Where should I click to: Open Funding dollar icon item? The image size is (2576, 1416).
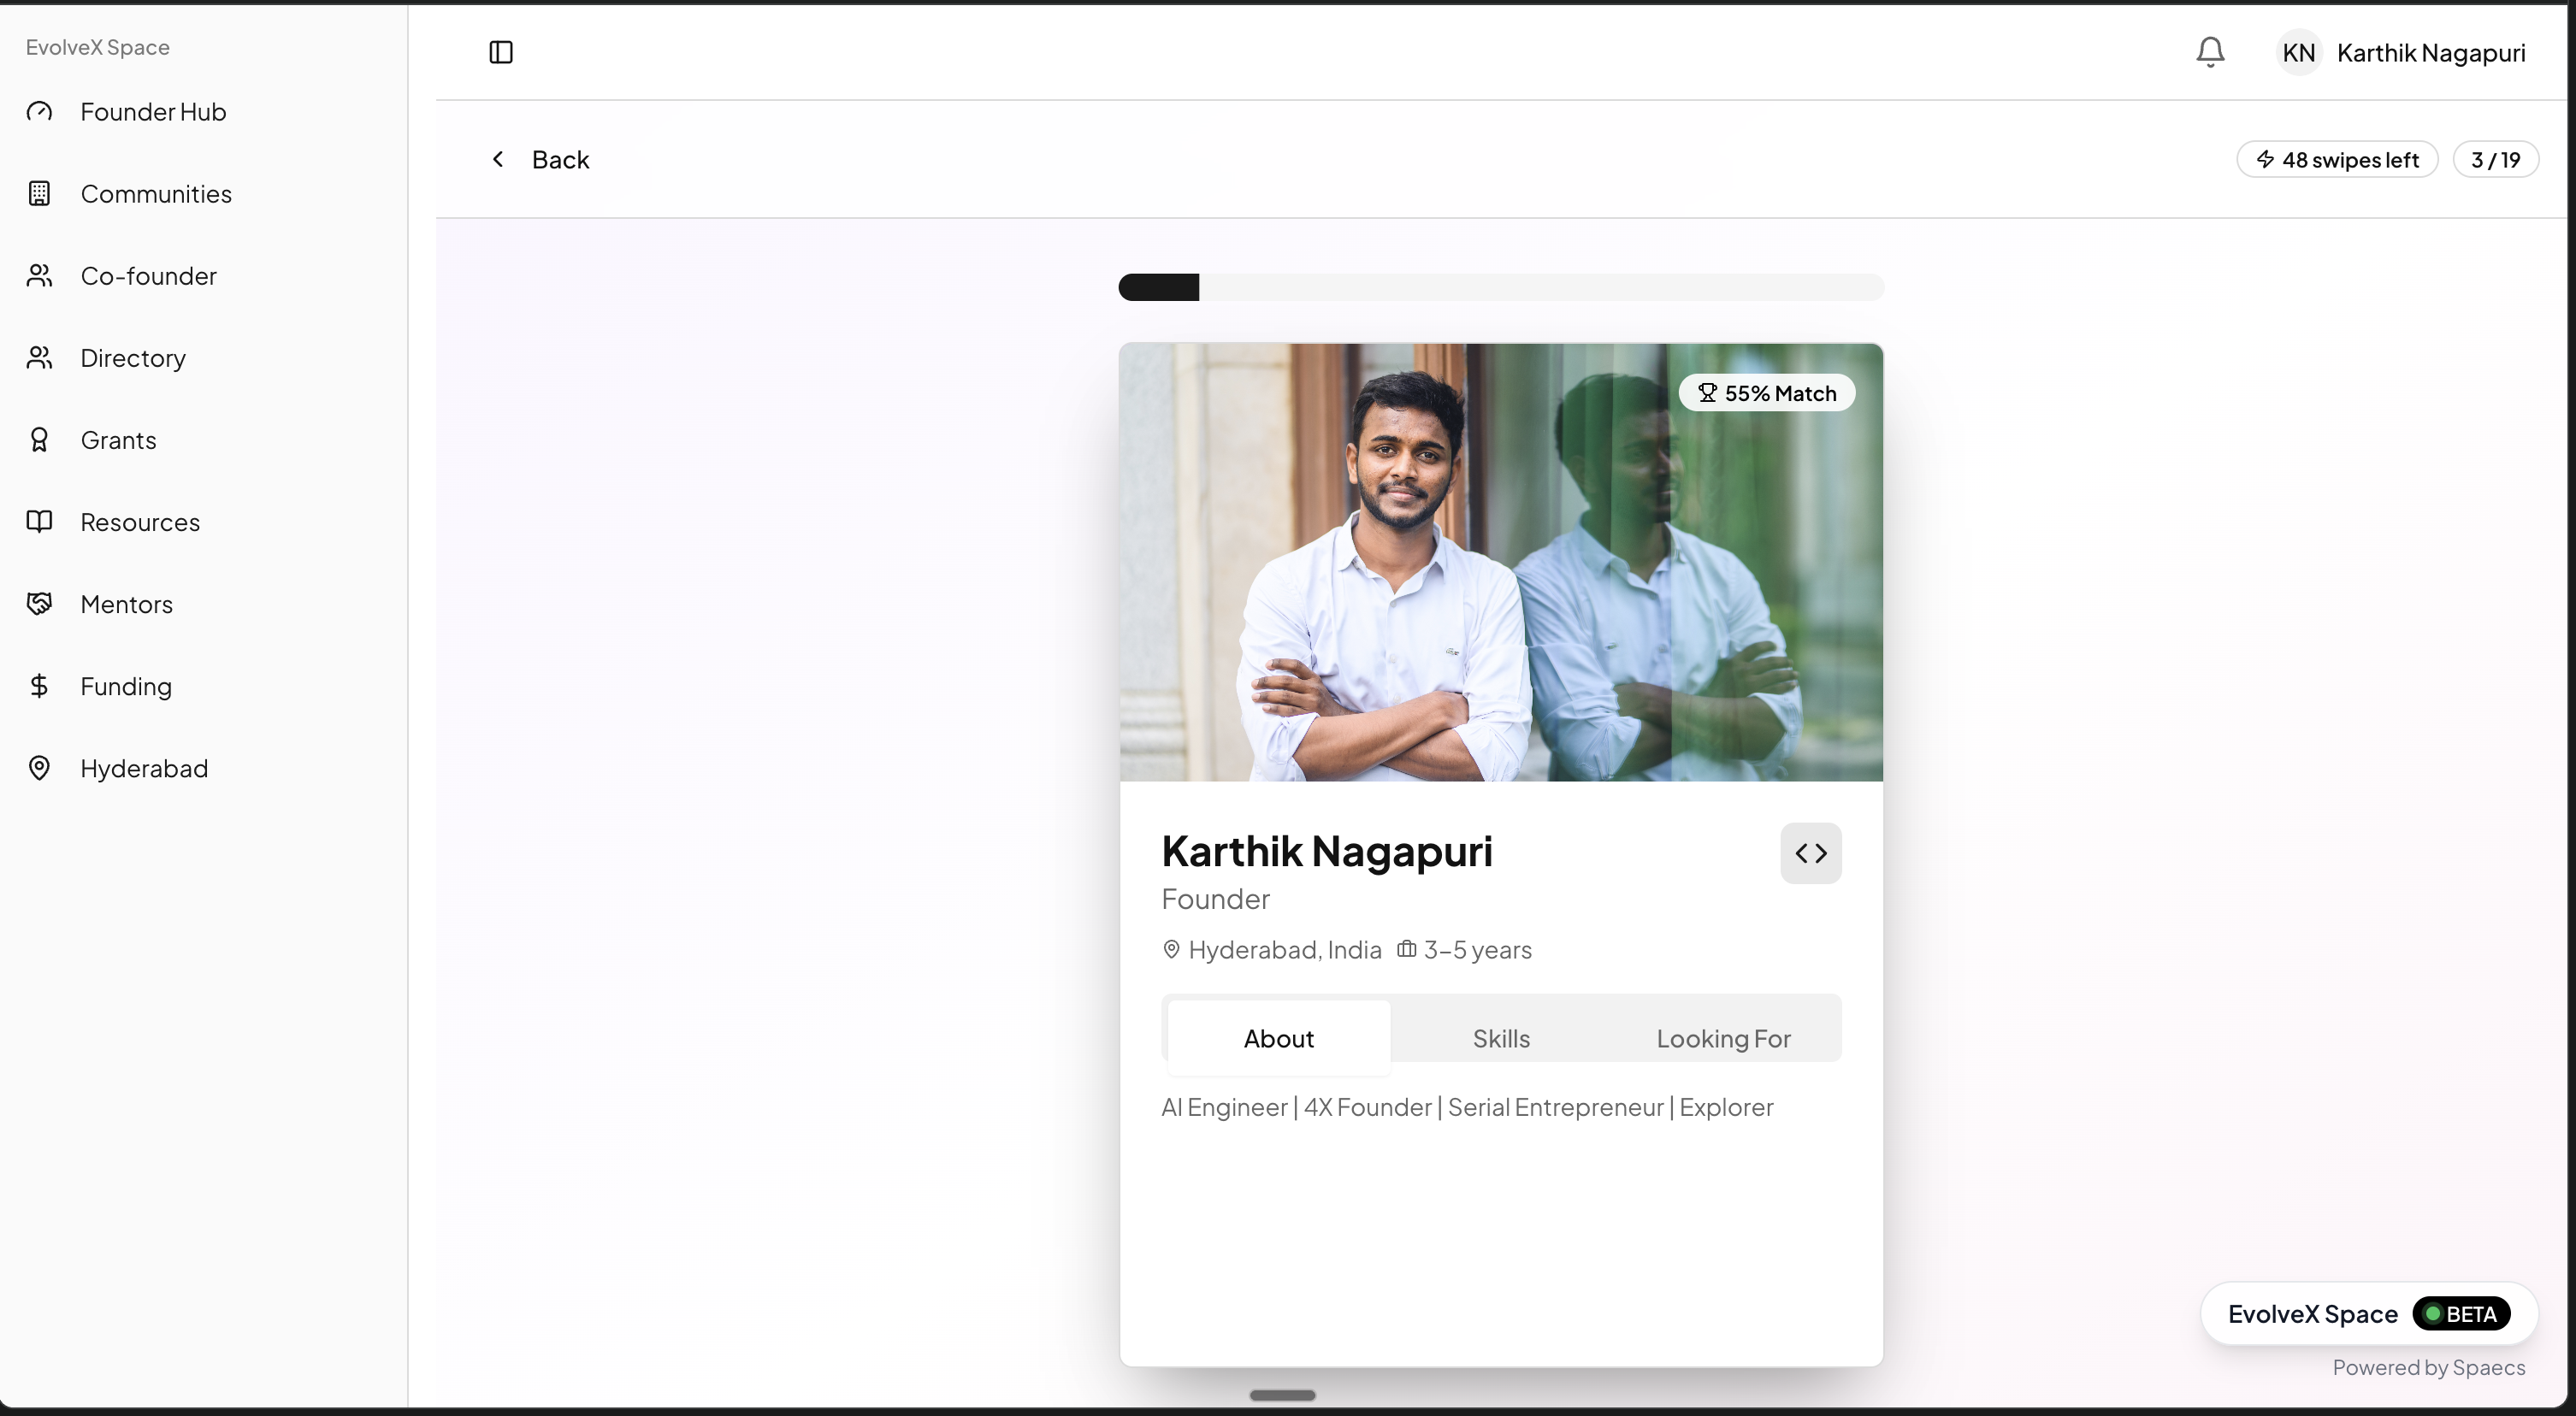point(39,686)
